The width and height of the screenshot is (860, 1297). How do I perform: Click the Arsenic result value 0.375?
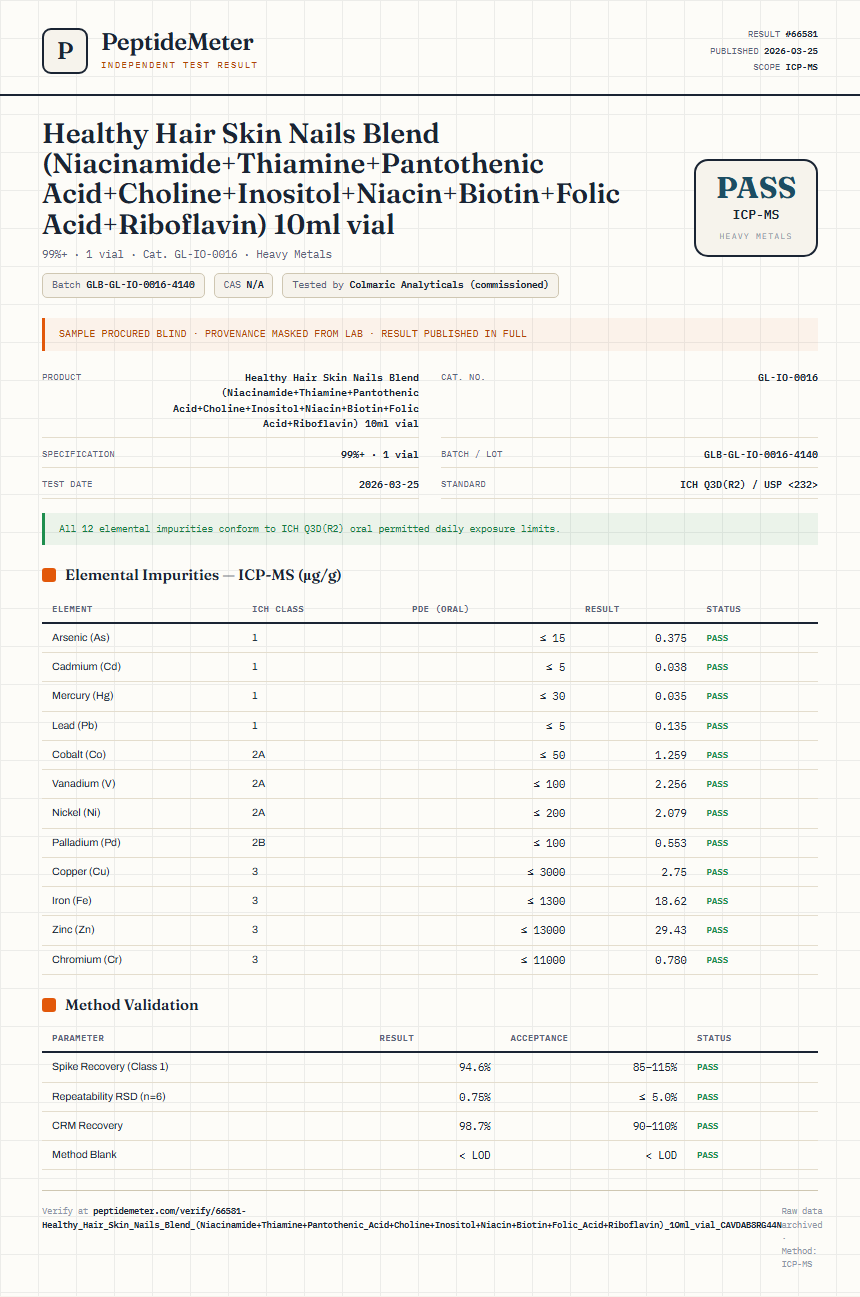[671, 638]
